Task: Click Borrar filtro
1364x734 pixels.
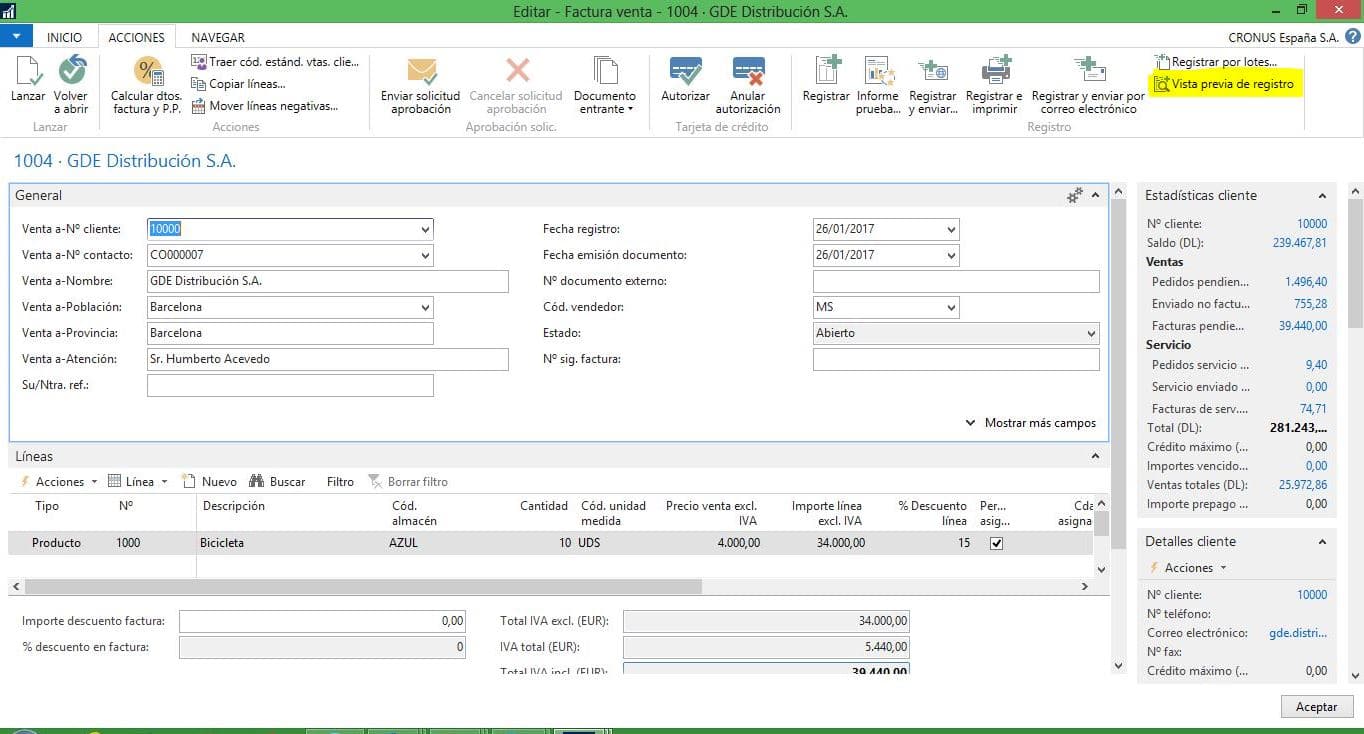Action: (408, 481)
